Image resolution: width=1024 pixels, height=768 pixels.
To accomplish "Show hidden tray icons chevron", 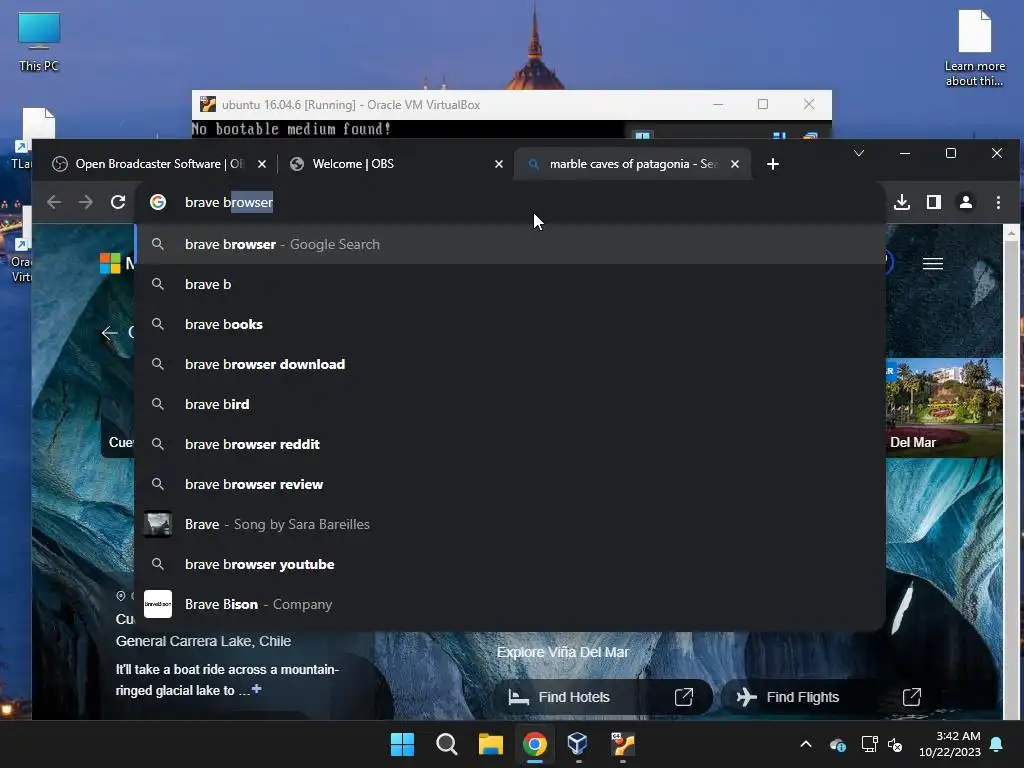I will click(x=806, y=744).
